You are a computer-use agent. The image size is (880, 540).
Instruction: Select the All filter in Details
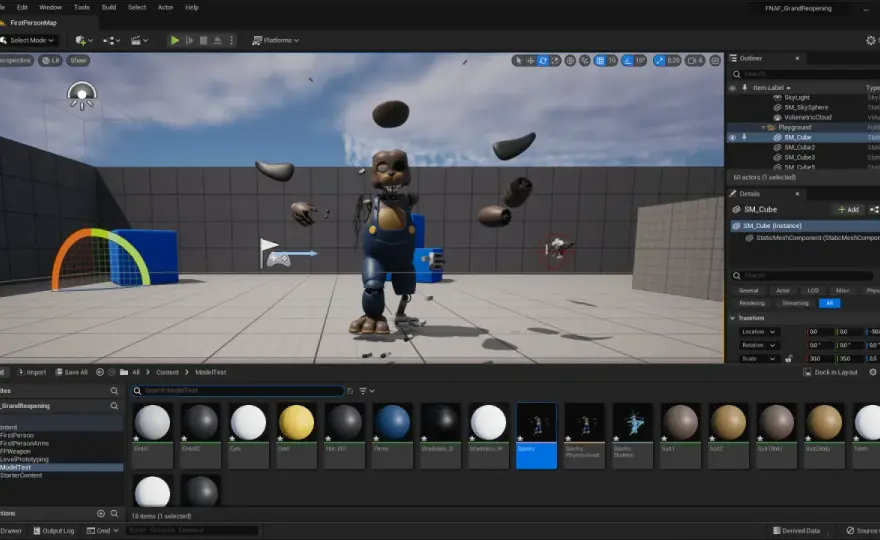829,303
